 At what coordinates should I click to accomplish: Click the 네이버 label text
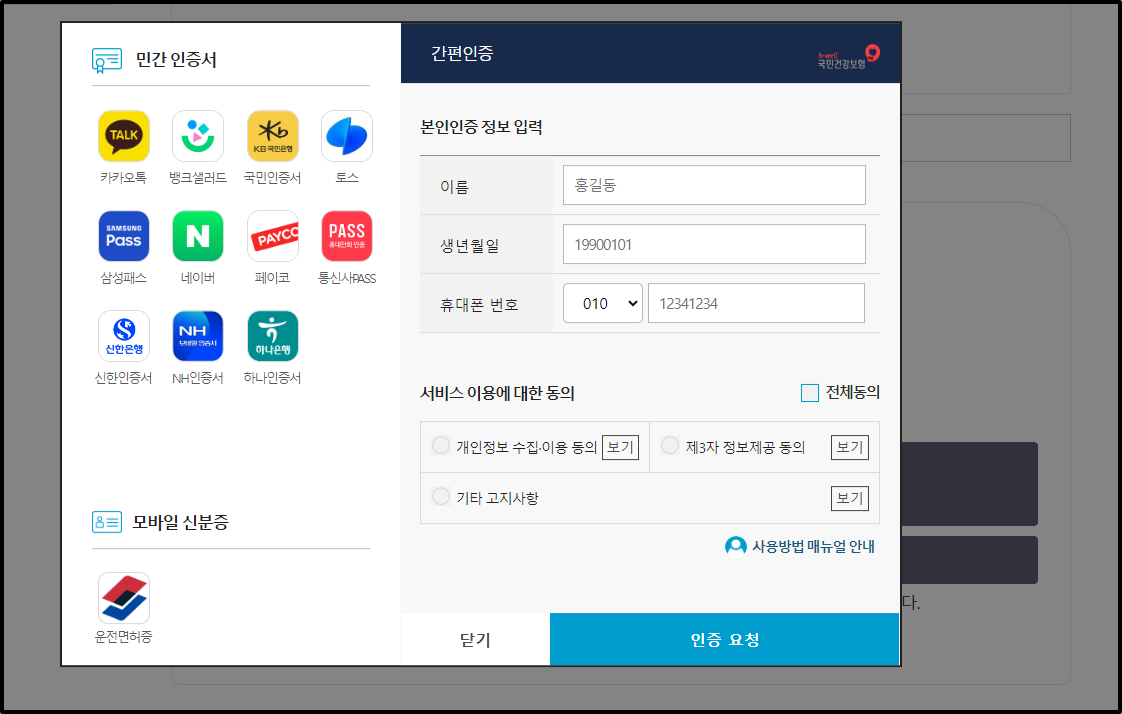(198, 278)
